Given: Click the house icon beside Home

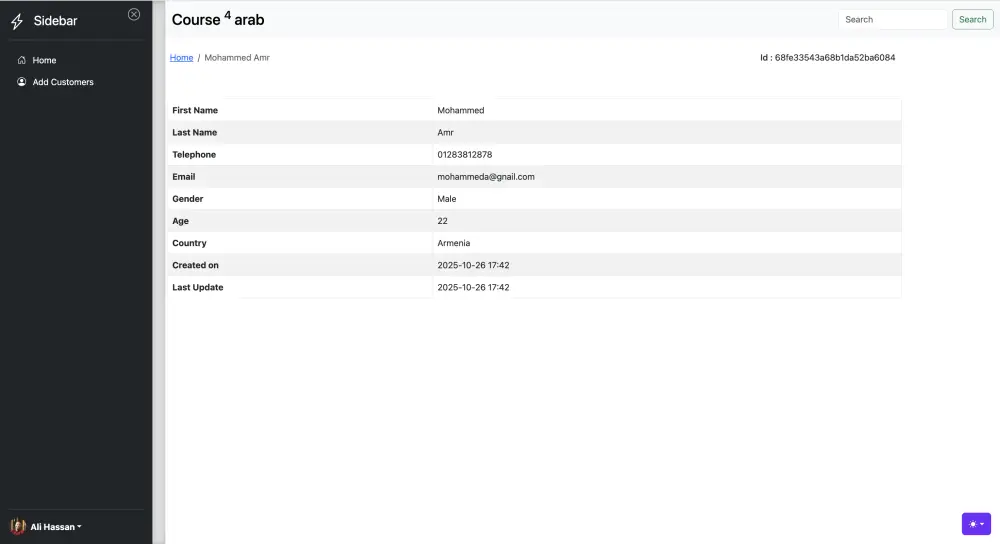Looking at the screenshot, I should pos(22,60).
